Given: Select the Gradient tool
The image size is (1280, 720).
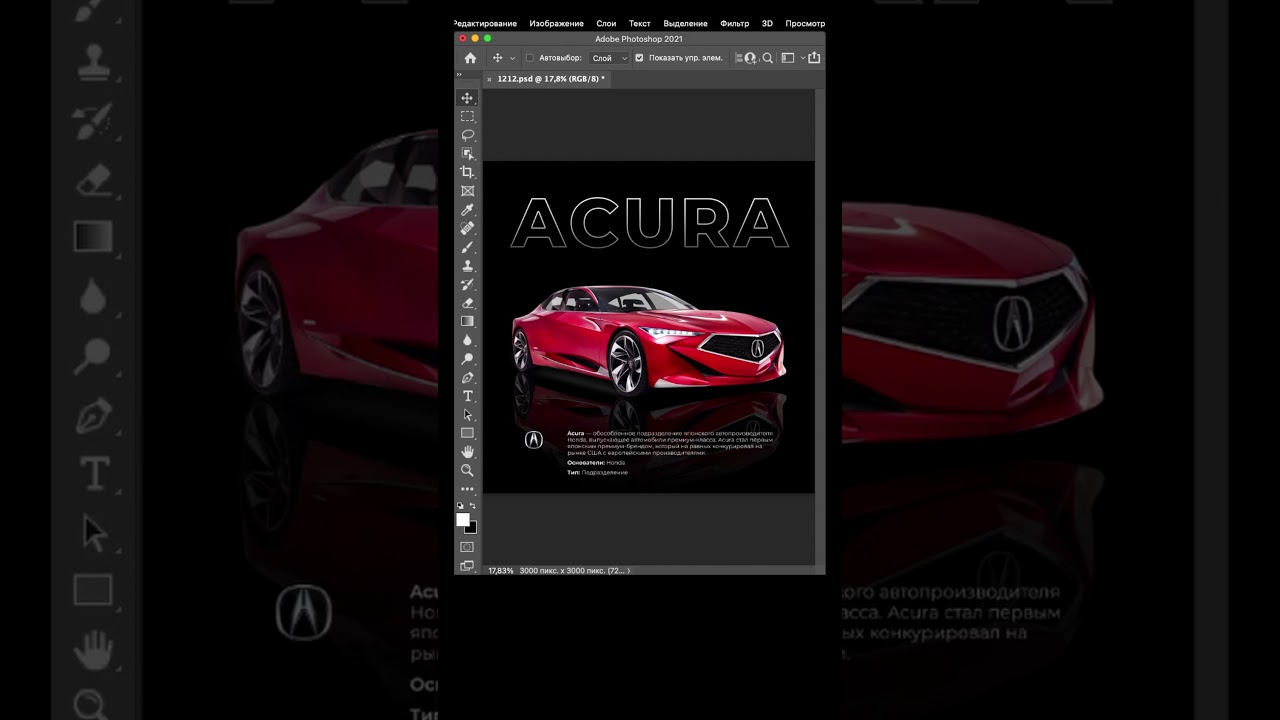Looking at the screenshot, I should 467,321.
